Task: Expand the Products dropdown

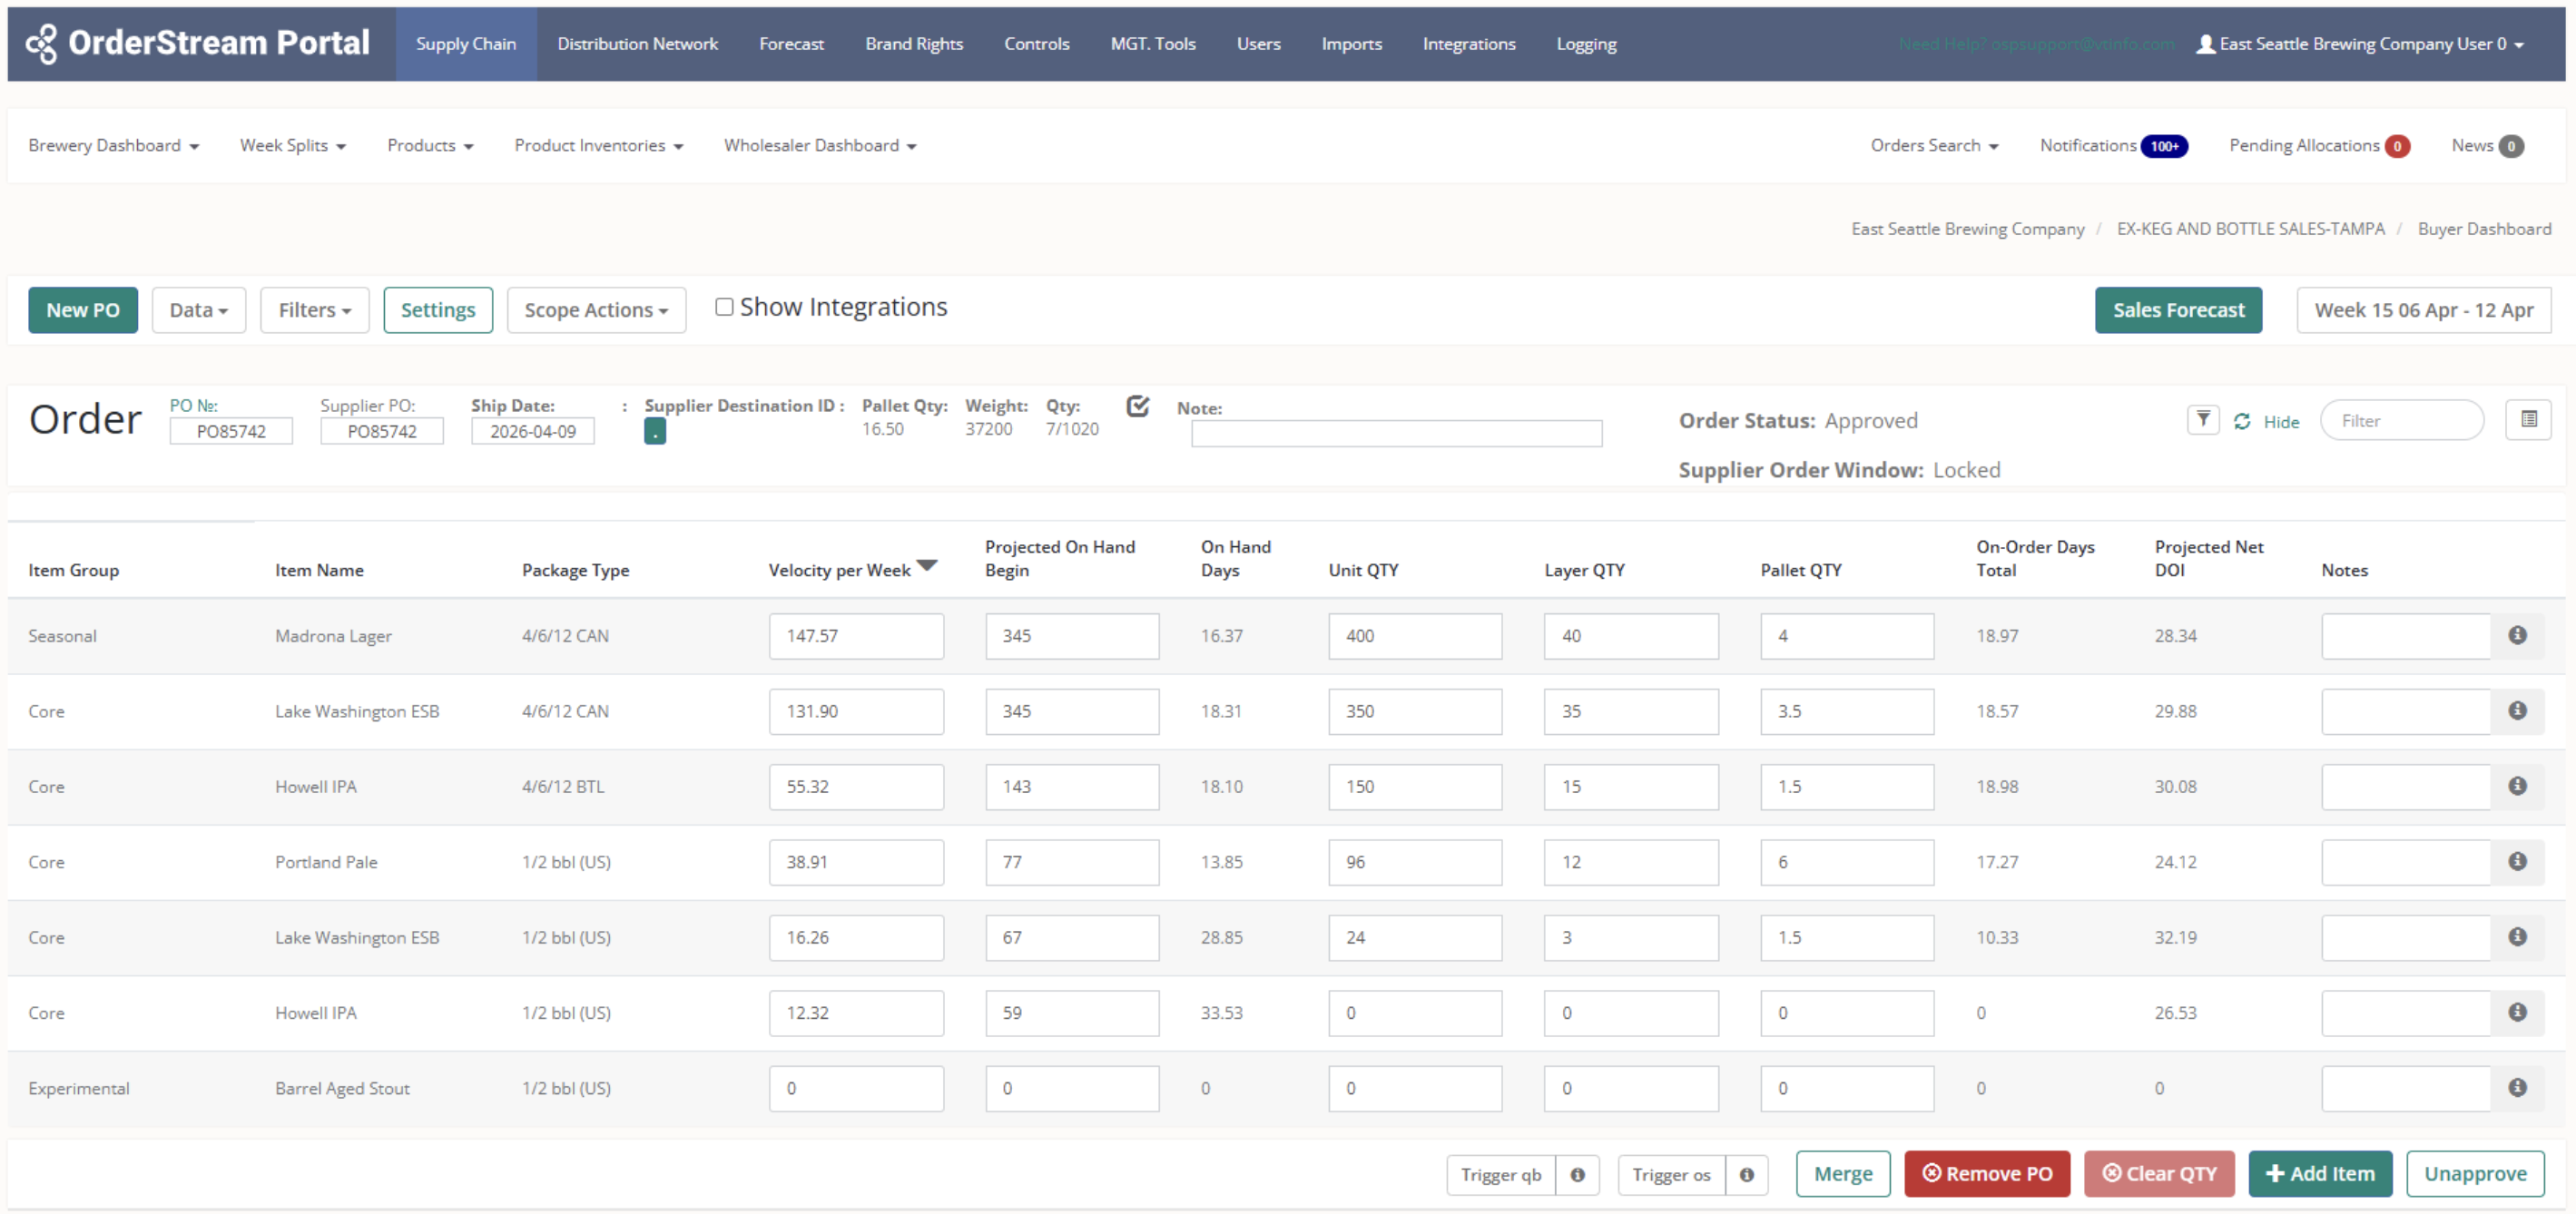Action: [430, 146]
